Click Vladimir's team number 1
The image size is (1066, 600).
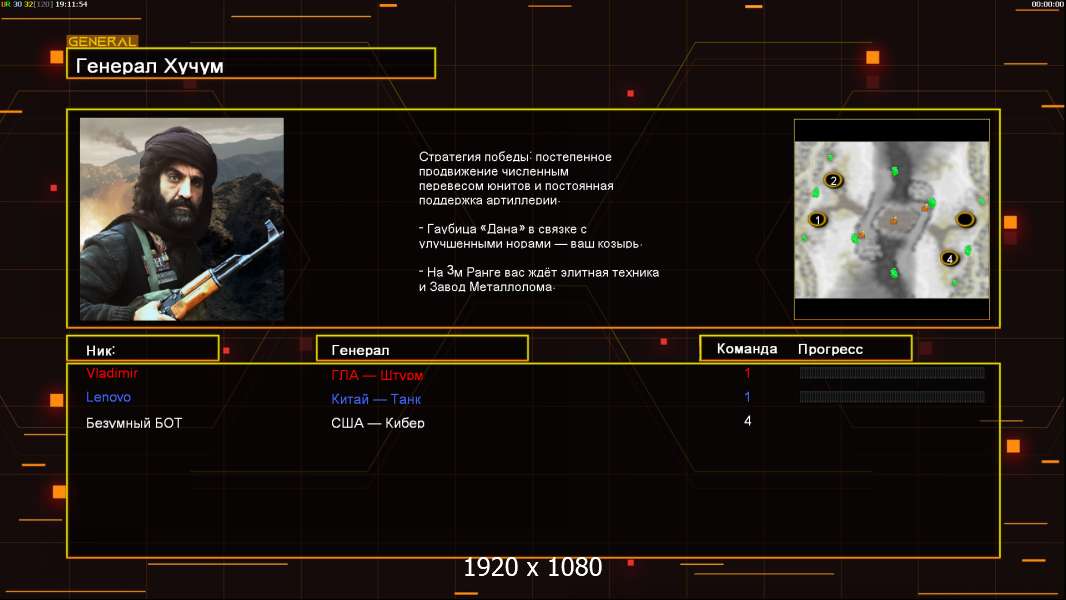747,373
